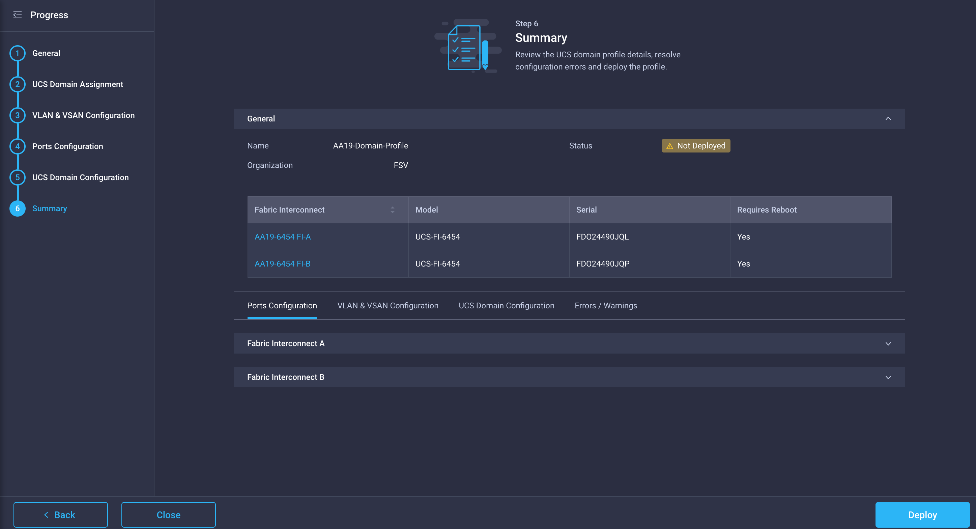Go to General step in sidebar

click(47, 54)
